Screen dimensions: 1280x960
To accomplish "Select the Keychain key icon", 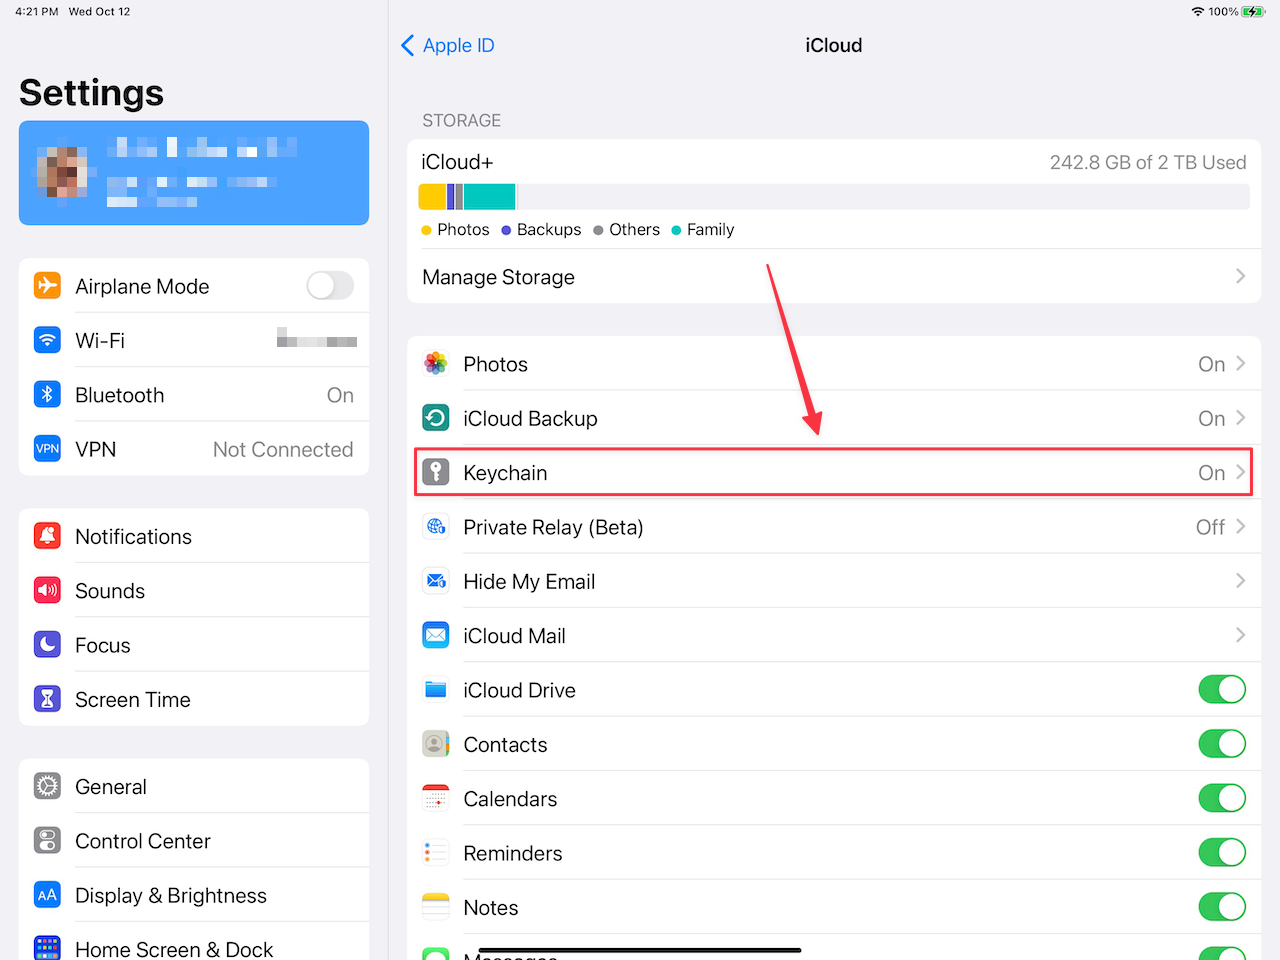I will [435, 472].
